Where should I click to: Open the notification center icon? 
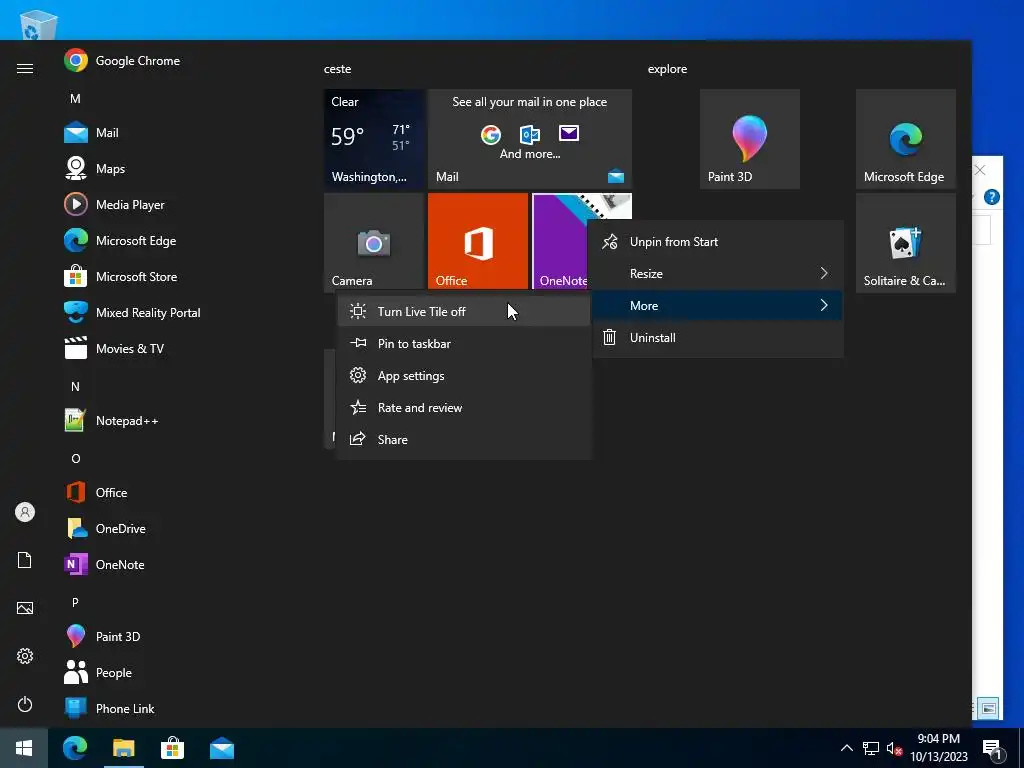pos(992,749)
